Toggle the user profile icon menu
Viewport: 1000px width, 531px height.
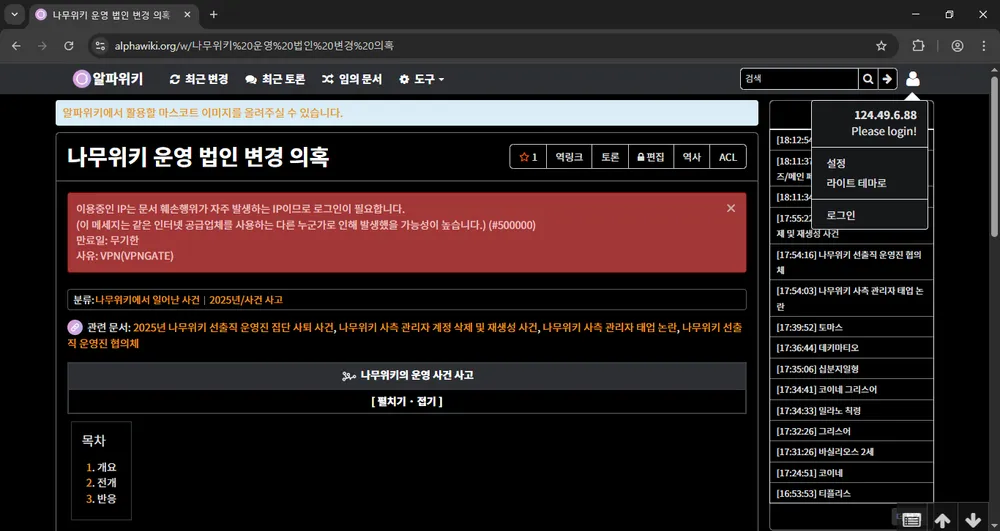click(913, 79)
